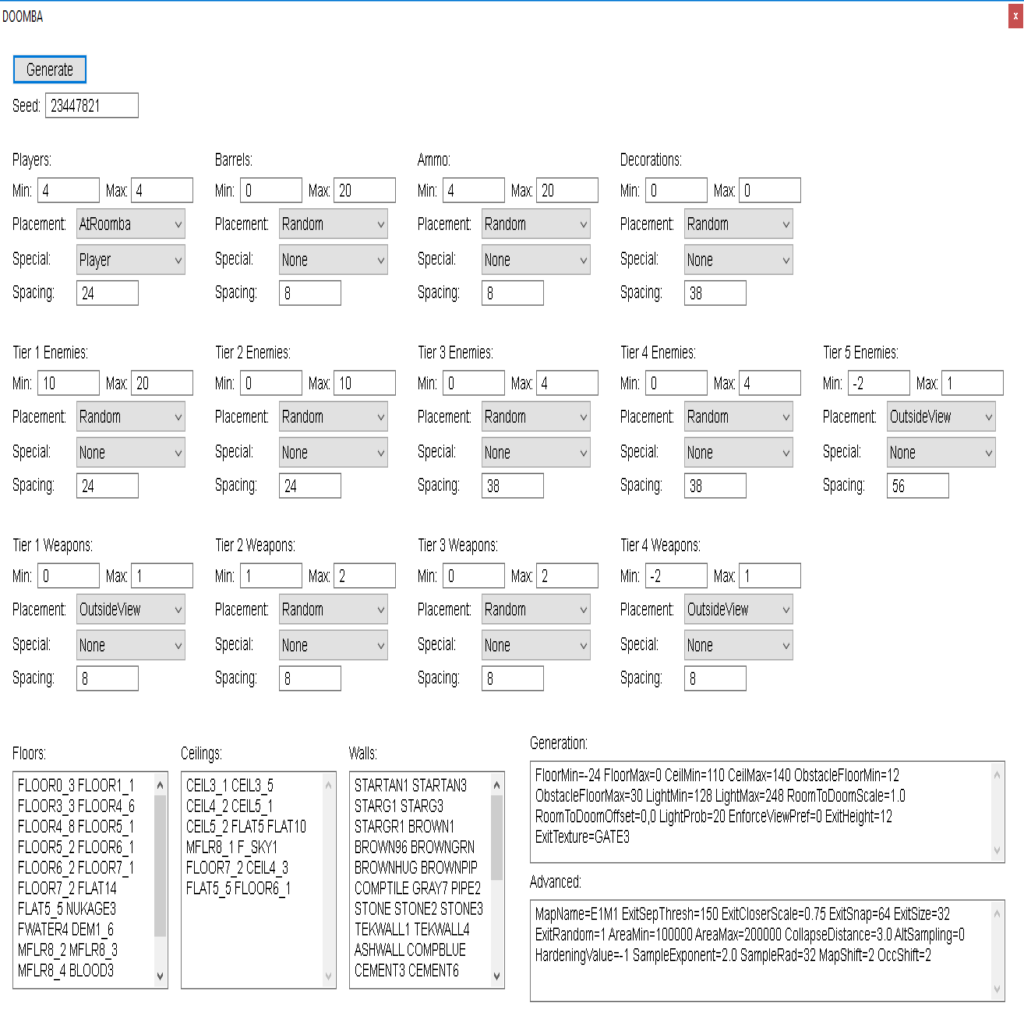Click the Seed input field

click(x=91, y=106)
